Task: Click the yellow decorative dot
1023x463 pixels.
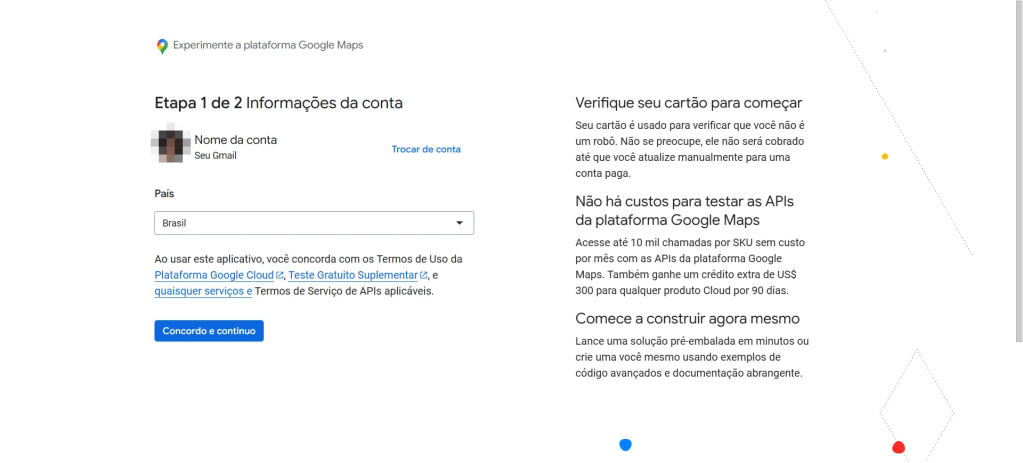Action: (885, 157)
